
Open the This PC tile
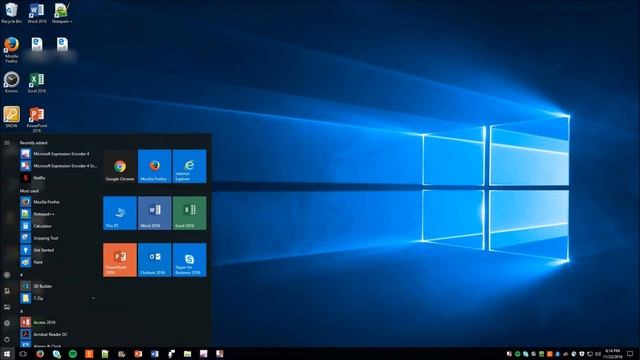[x=120, y=213]
